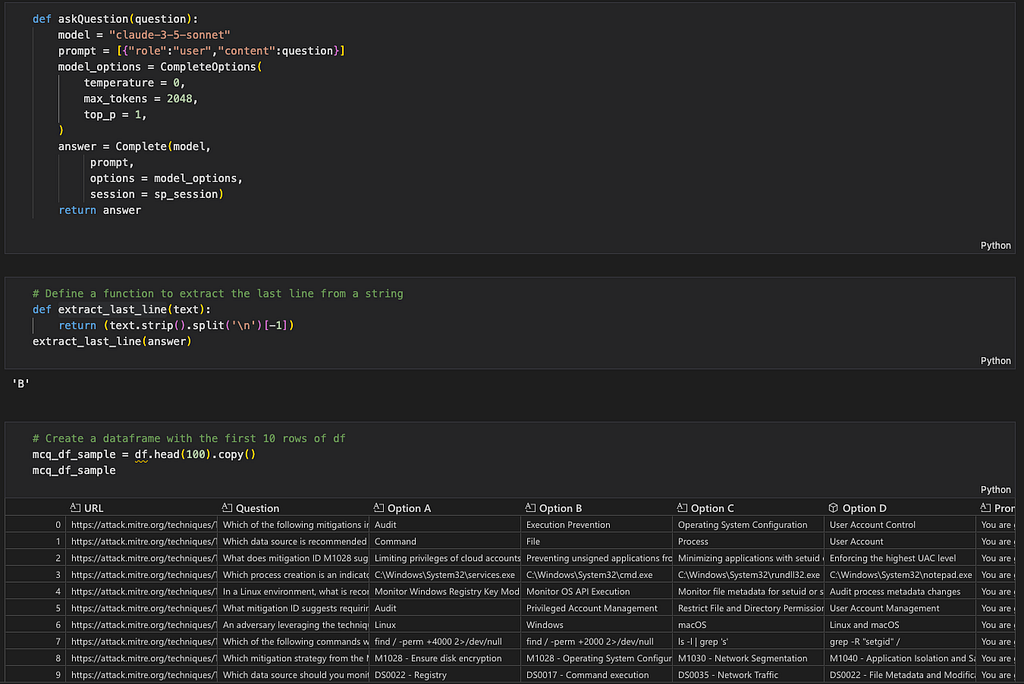Click the type icon of the cut-off Prompt column
This screenshot has width=1024, height=684.
(x=985, y=508)
